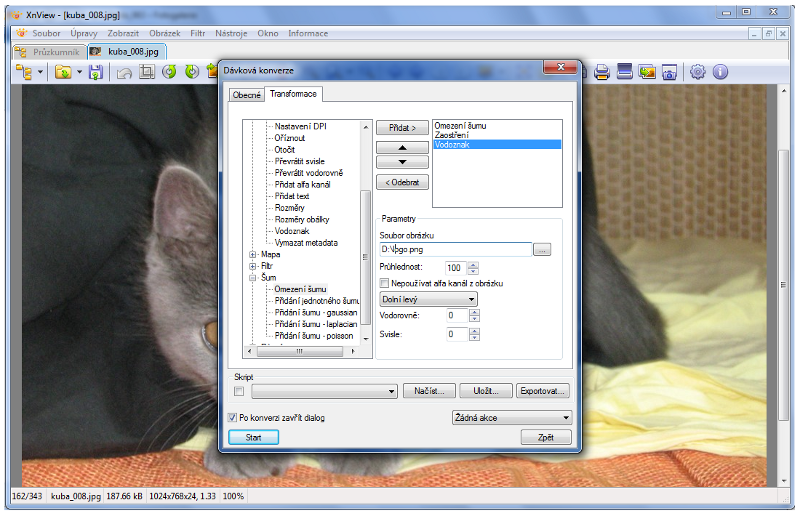Click the batch convert images icon
The height and width of the screenshot is (516, 800).
click(647, 72)
